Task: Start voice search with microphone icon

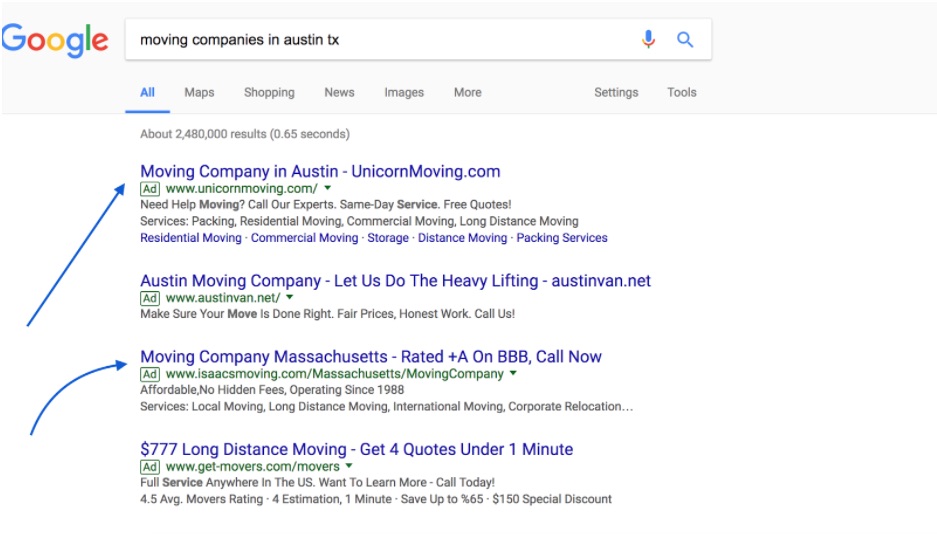Action: (x=648, y=39)
